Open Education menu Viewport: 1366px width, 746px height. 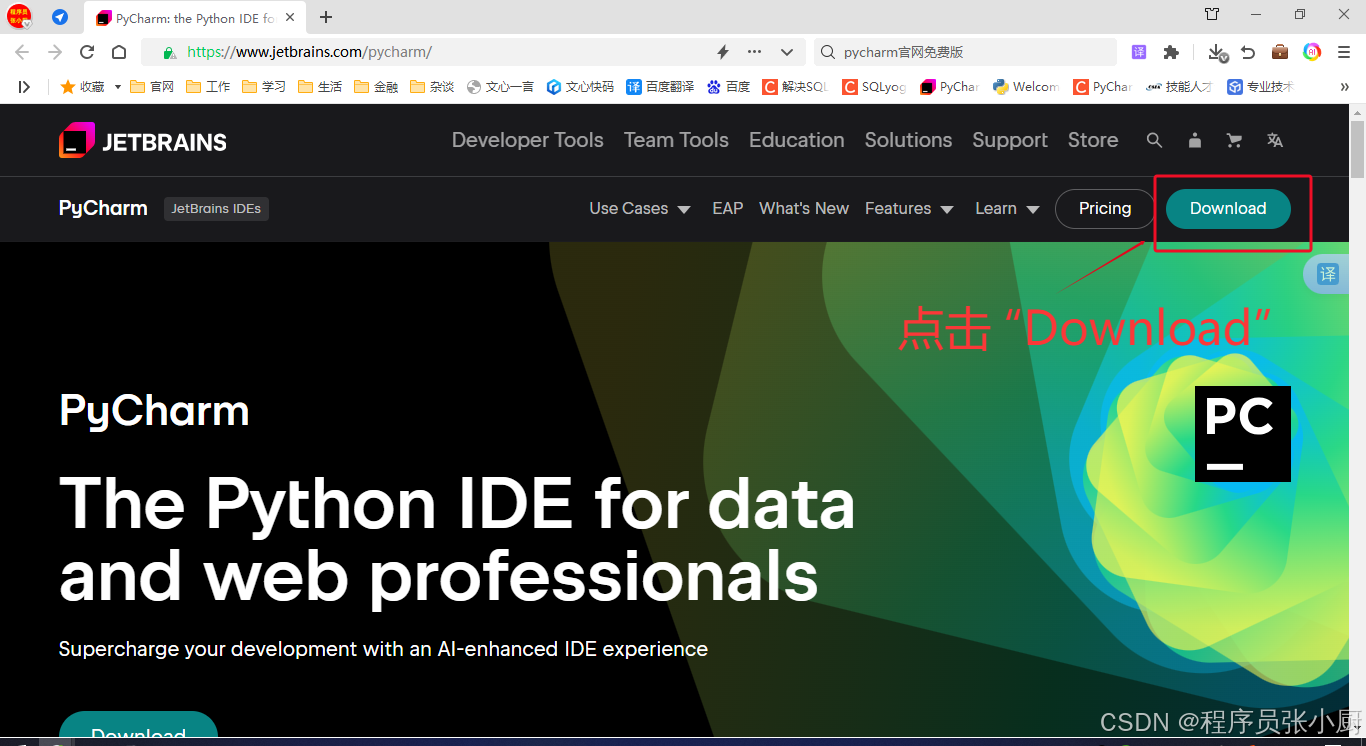[x=797, y=141]
